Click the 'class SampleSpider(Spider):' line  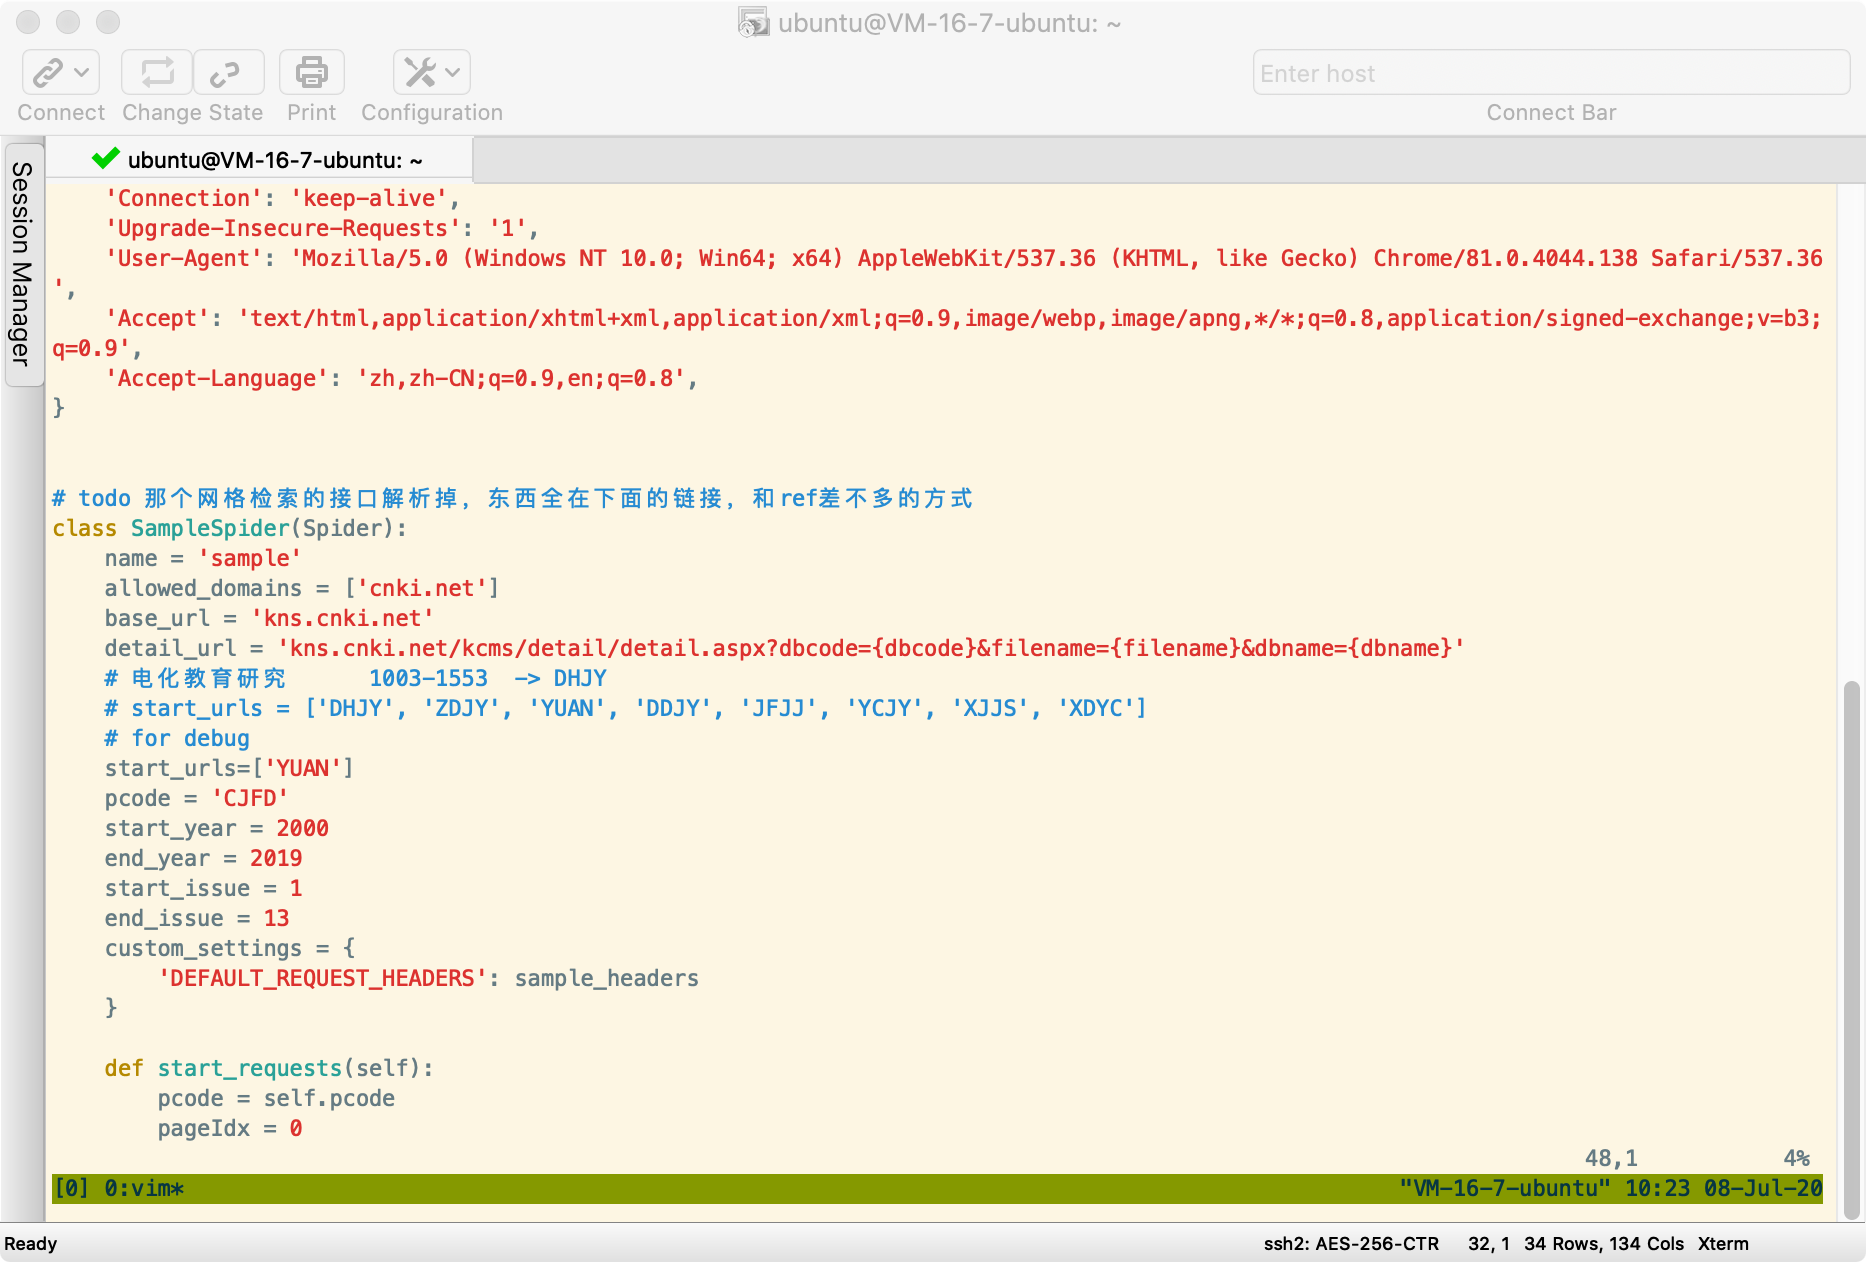230,528
